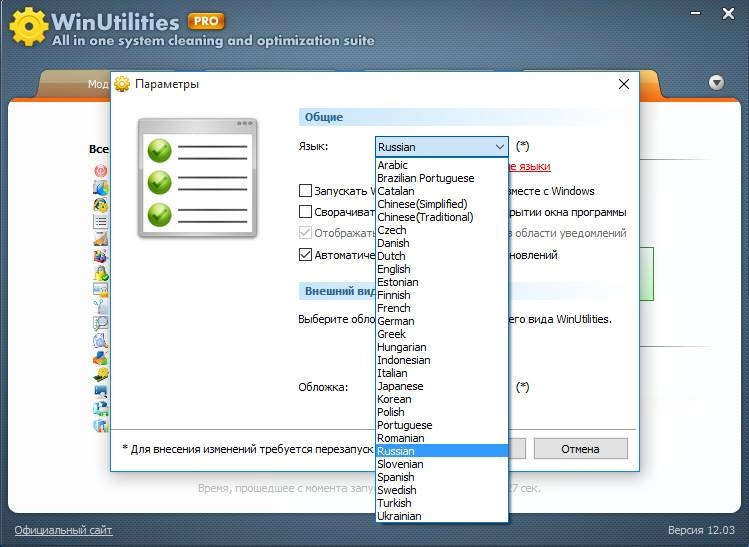The height and width of the screenshot is (547, 749).
Task: Click the colored registry cubes icon
Action: click(x=101, y=256)
